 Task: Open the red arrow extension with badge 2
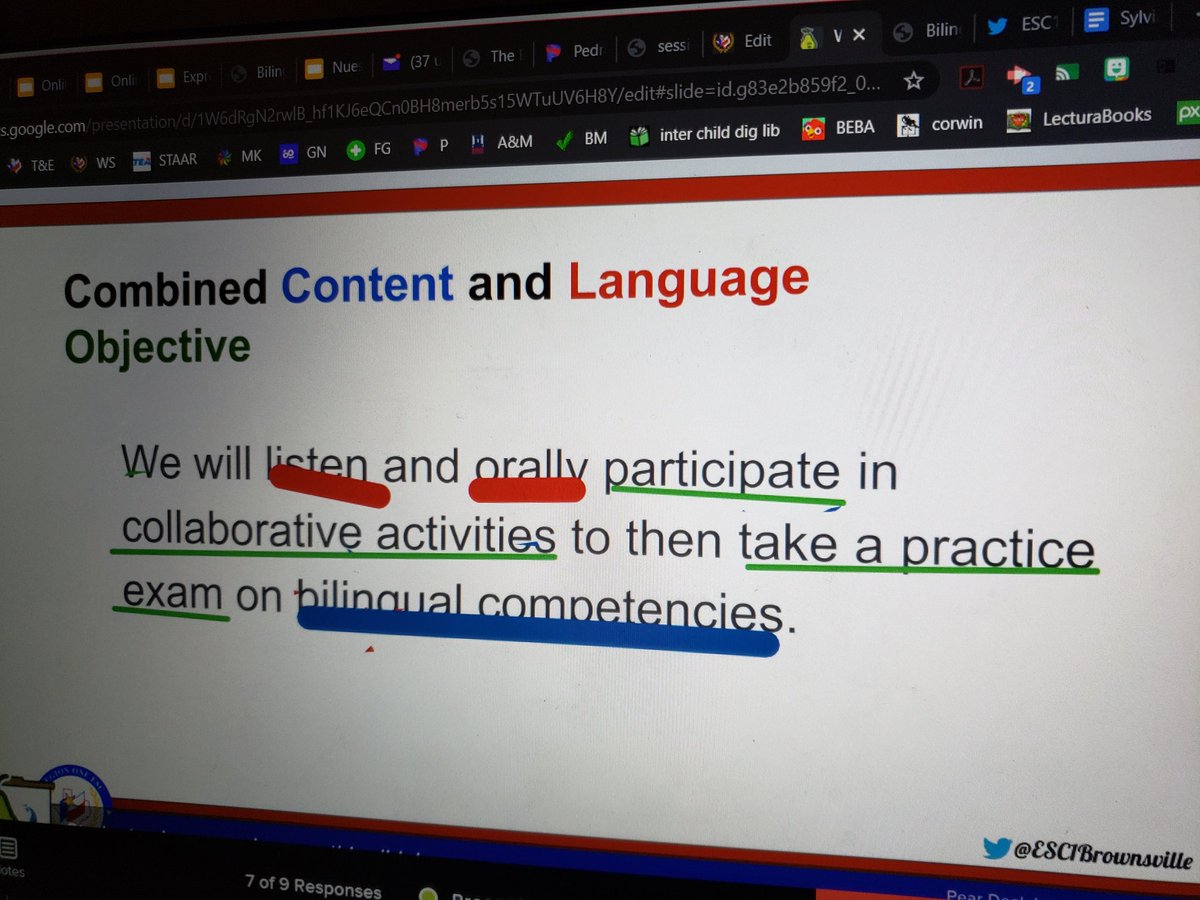1021,77
